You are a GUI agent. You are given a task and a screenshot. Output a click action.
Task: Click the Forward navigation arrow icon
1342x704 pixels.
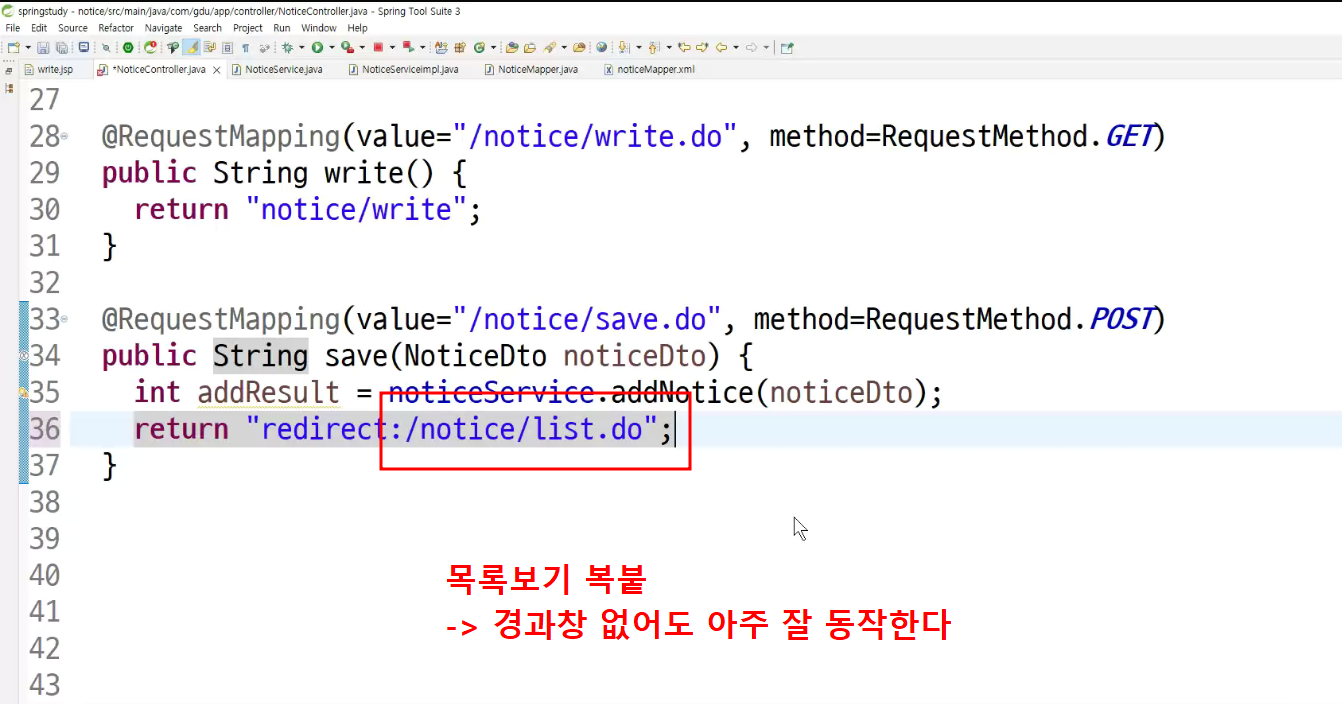(x=752, y=47)
